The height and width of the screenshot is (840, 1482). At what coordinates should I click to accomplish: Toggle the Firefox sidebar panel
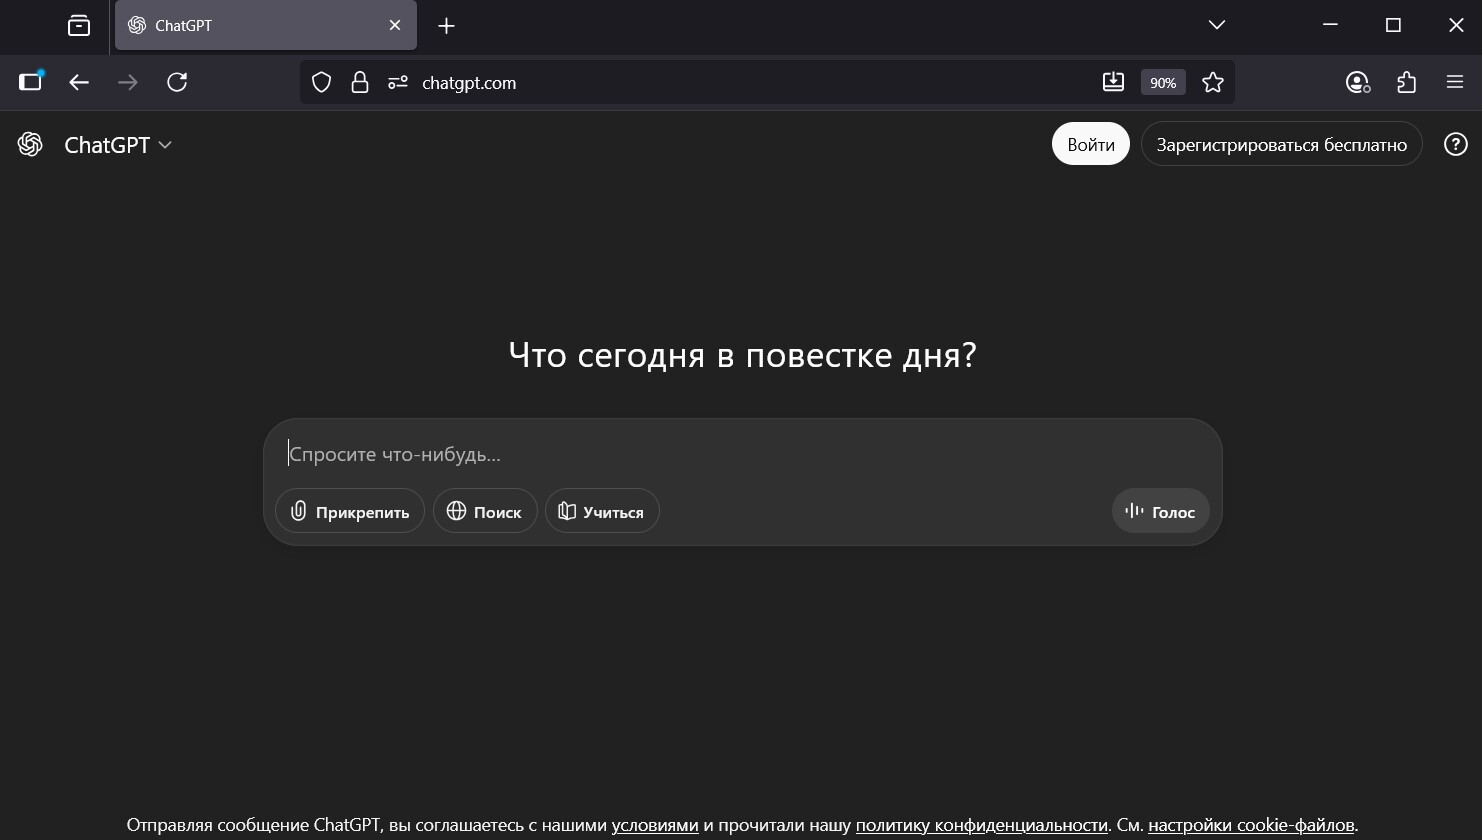(31, 83)
